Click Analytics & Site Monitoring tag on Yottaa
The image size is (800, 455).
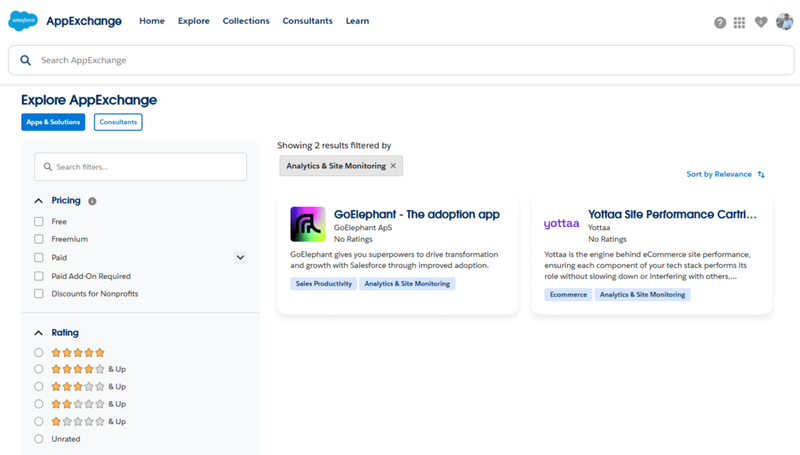pos(642,294)
